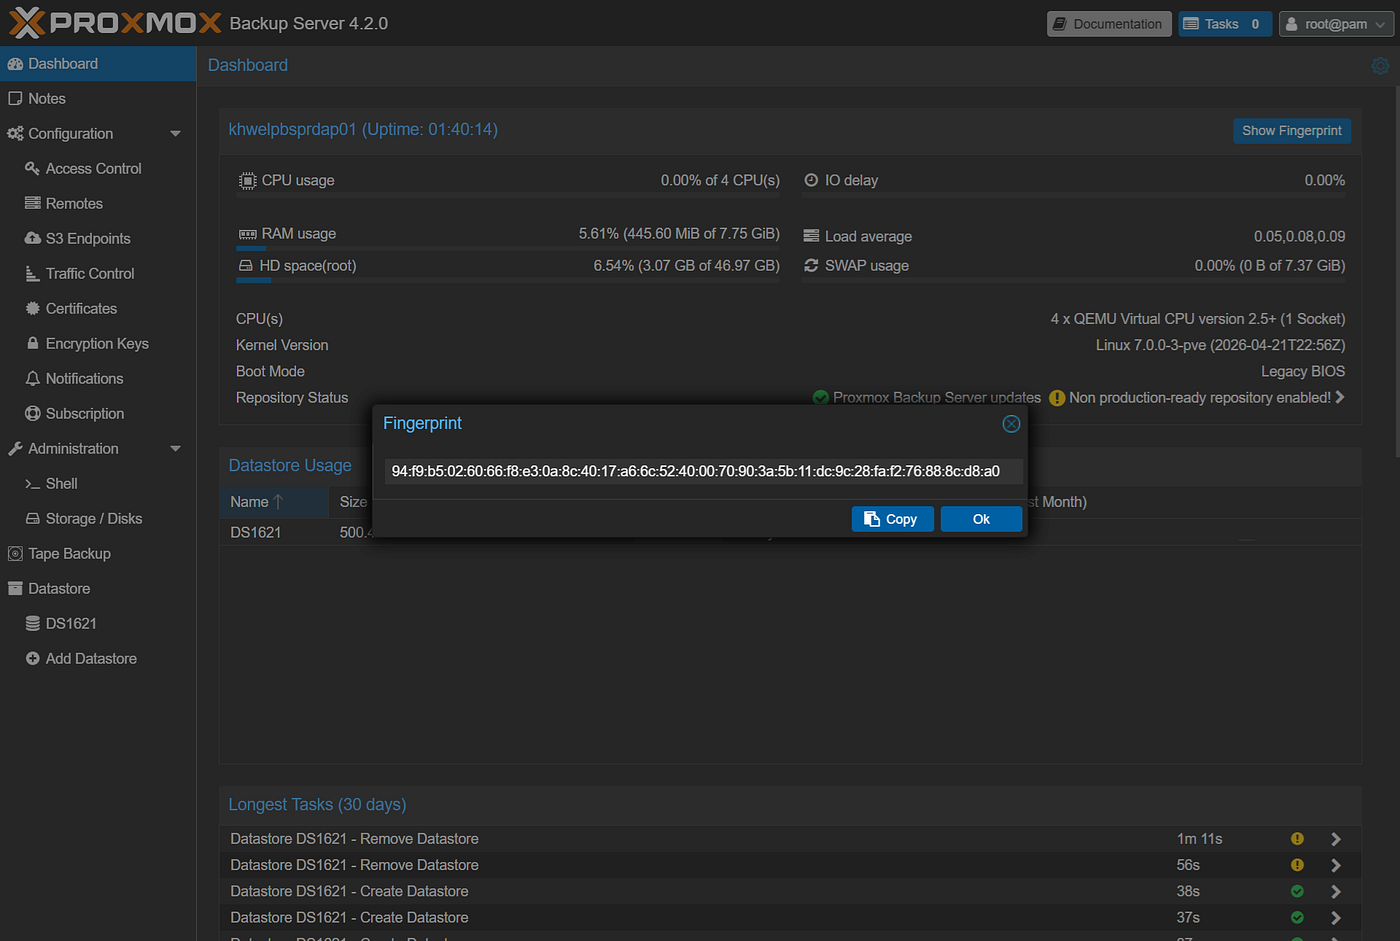Viewport: 1400px width, 941px height.
Task: Open the Subscription page
Action: click(x=98, y=414)
